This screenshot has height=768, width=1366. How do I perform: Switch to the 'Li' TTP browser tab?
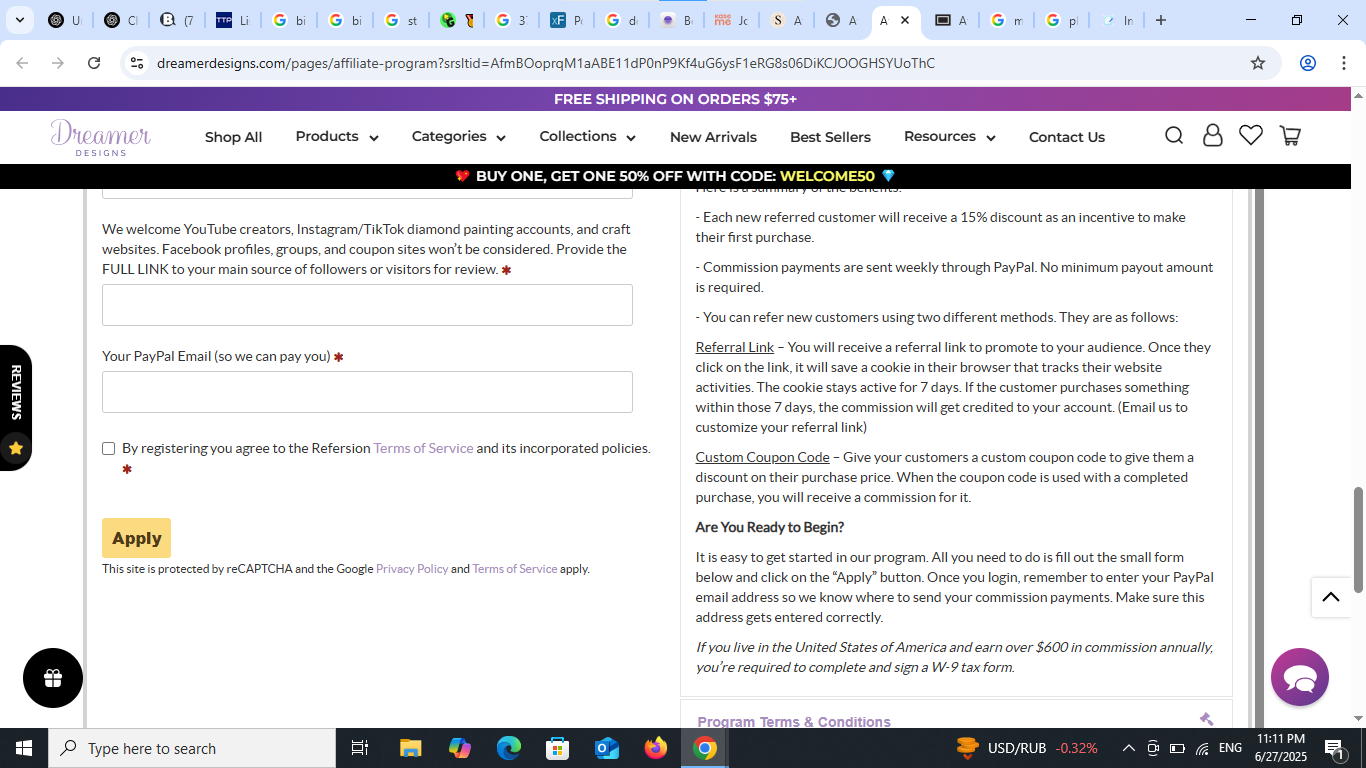point(233,20)
